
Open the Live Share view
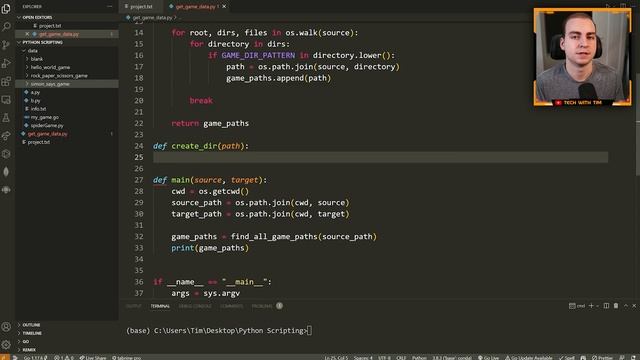pos(6,136)
